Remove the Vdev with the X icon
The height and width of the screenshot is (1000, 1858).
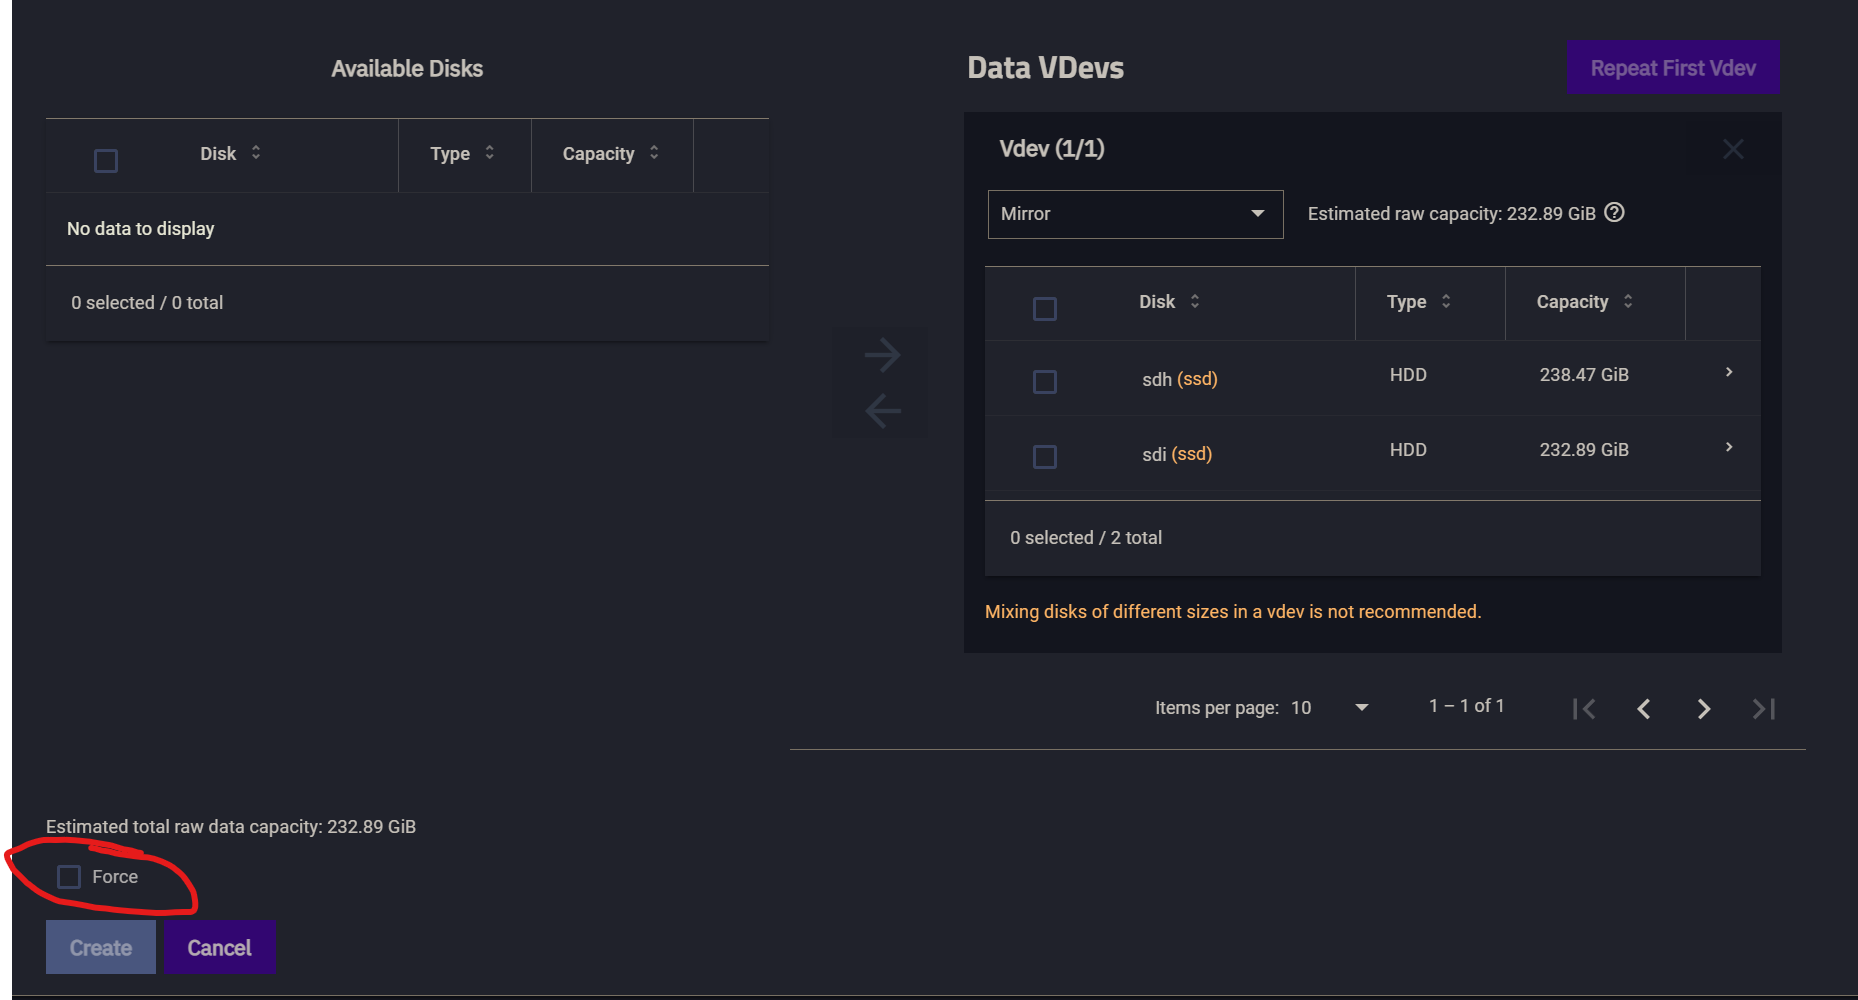[x=1733, y=149]
